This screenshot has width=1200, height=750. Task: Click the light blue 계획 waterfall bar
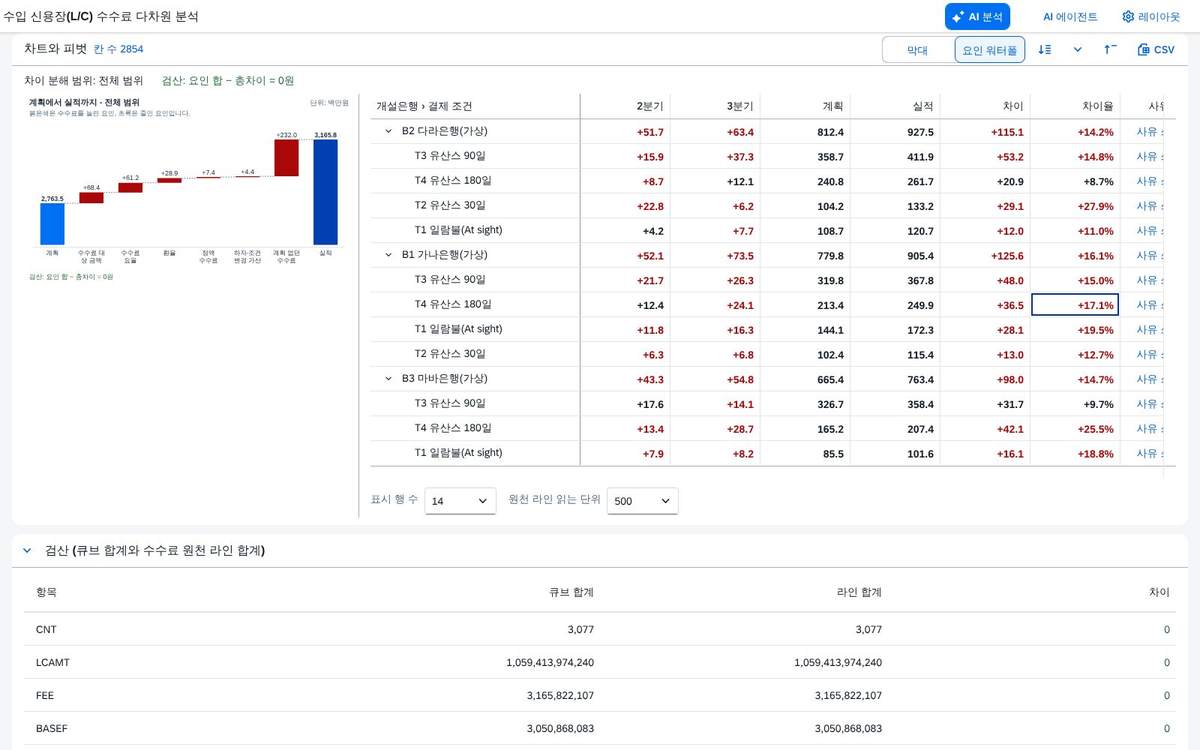[x=52, y=225]
